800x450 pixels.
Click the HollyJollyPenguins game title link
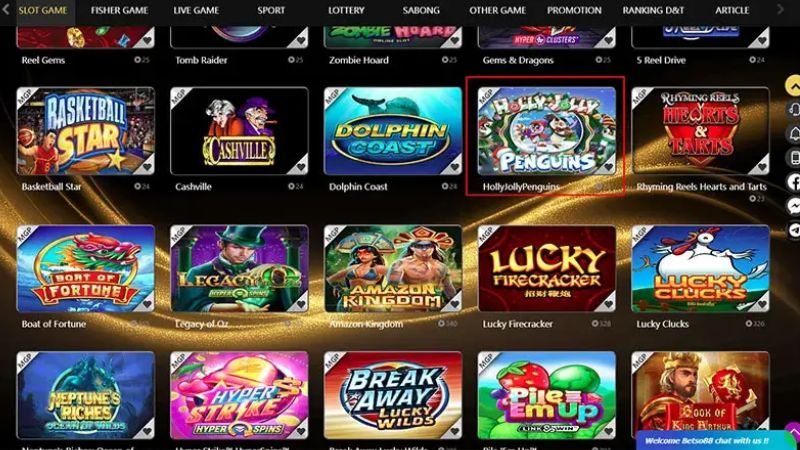point(521,187)
